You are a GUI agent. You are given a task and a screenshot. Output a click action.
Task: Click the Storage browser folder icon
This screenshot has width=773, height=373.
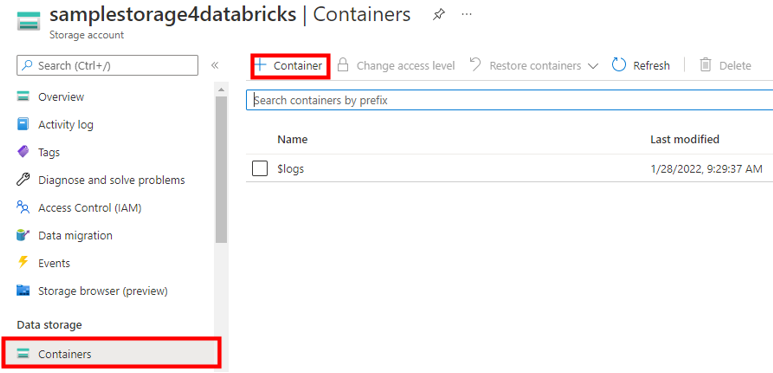(23, 291)
